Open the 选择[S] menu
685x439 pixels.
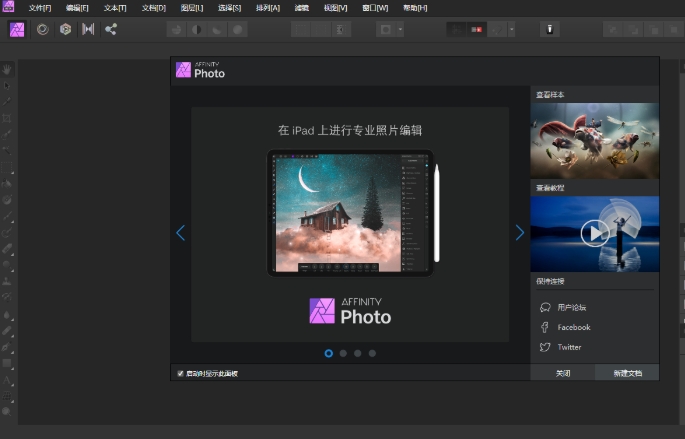coord(229,8)
